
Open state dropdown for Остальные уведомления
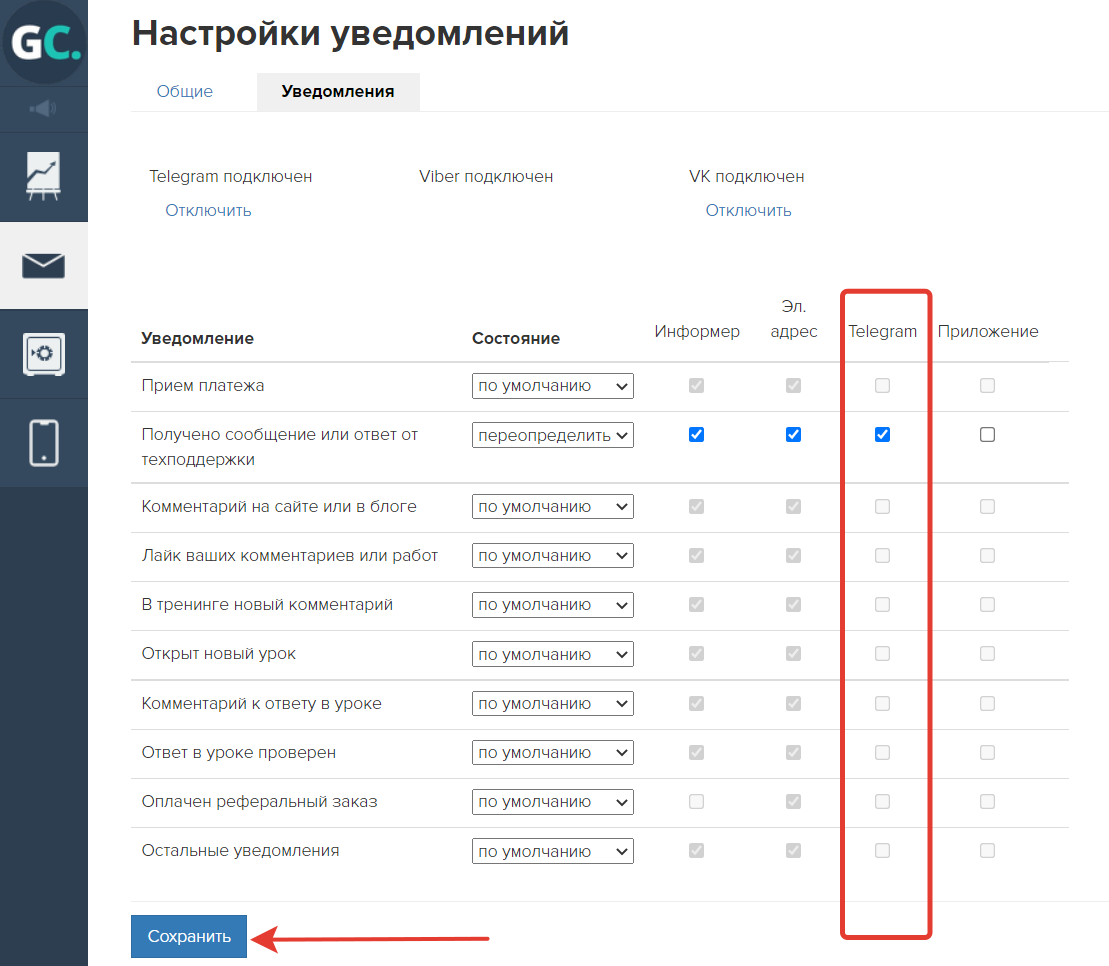[552, 851]
